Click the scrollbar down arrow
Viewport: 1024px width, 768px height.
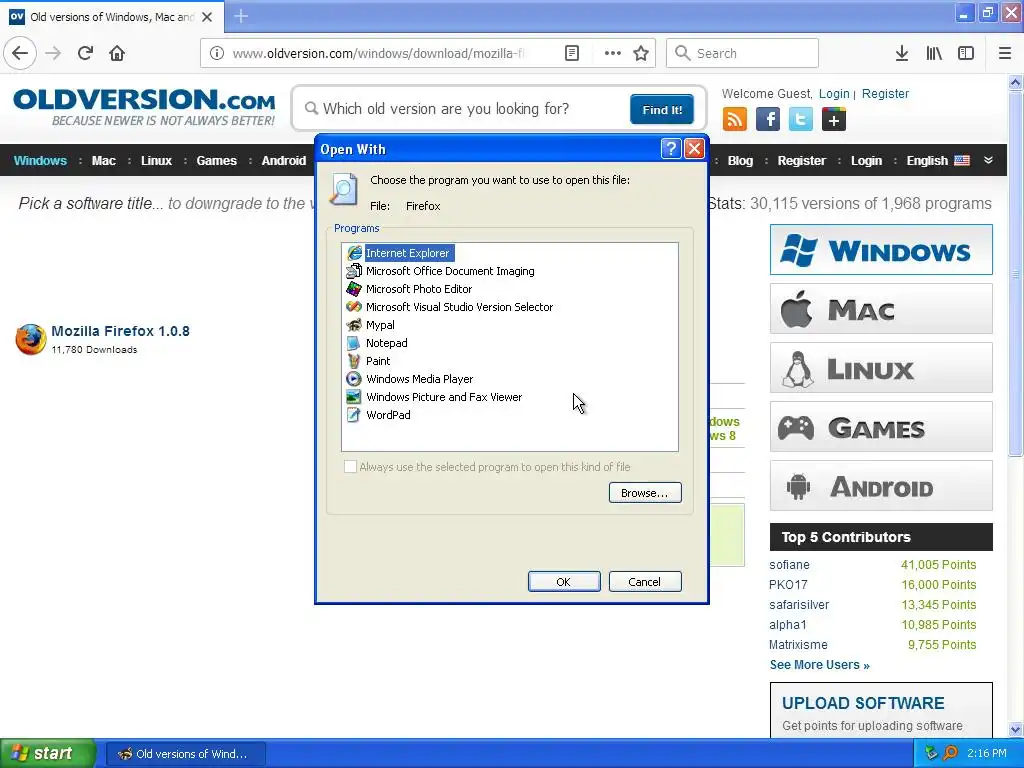(x=1016, y=729)
